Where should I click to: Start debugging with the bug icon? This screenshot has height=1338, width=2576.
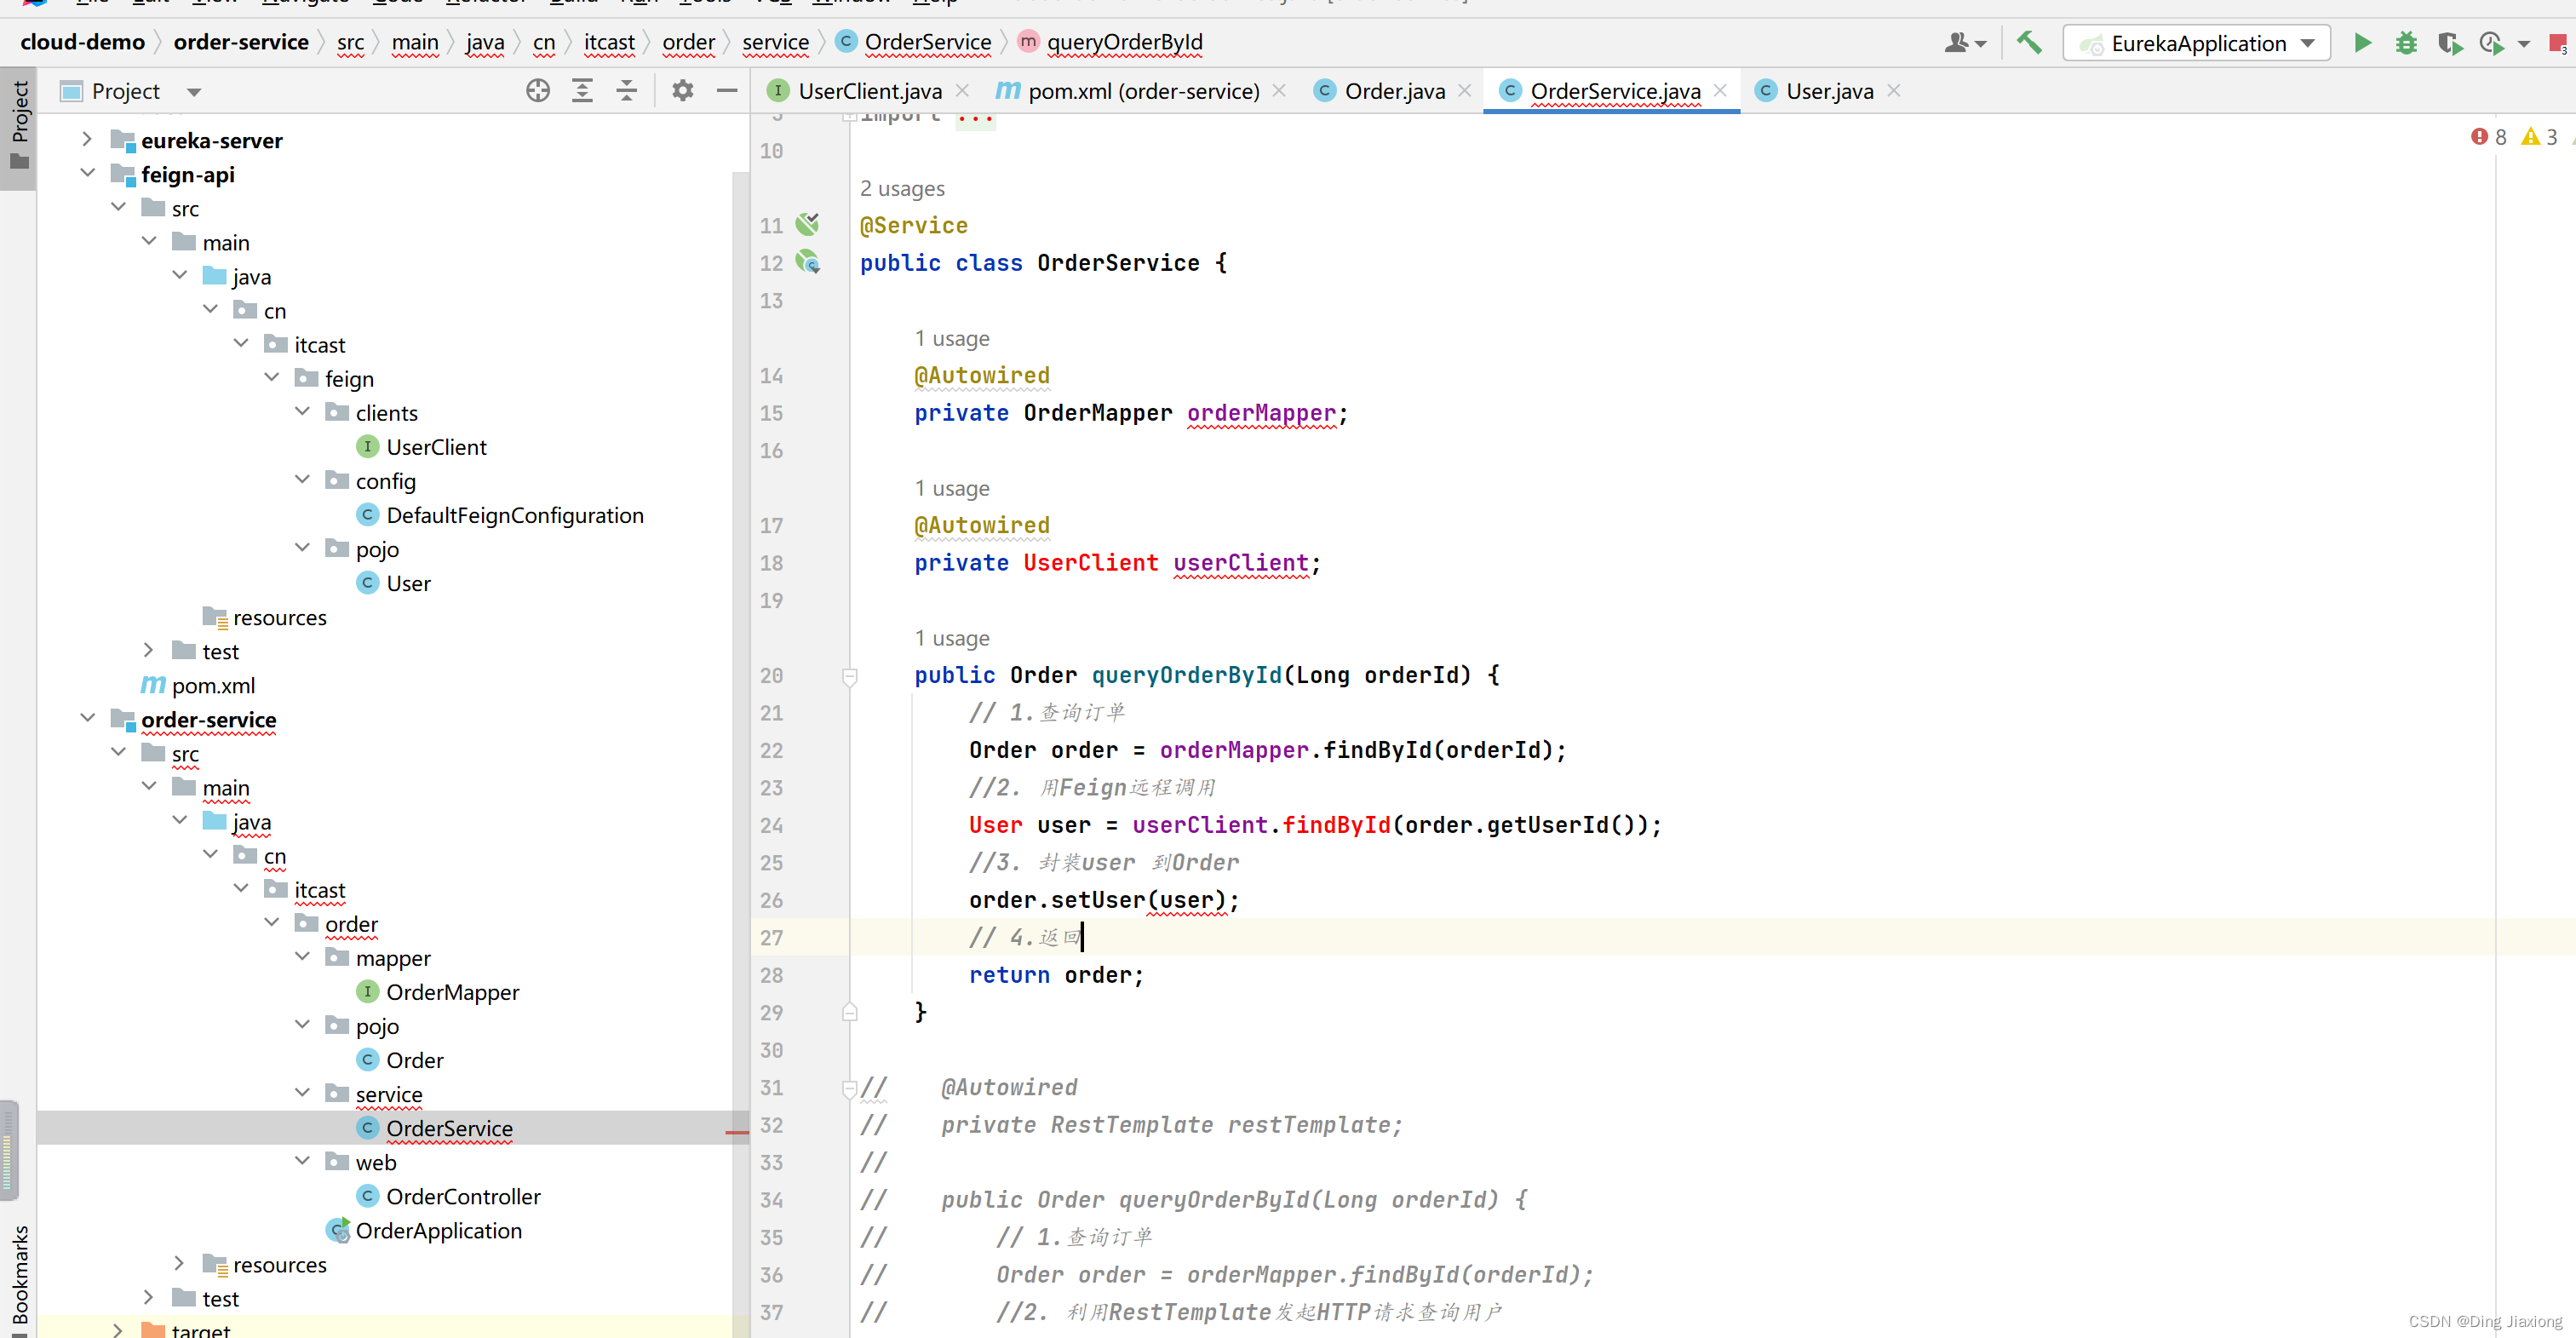(x=2406, y=43)
